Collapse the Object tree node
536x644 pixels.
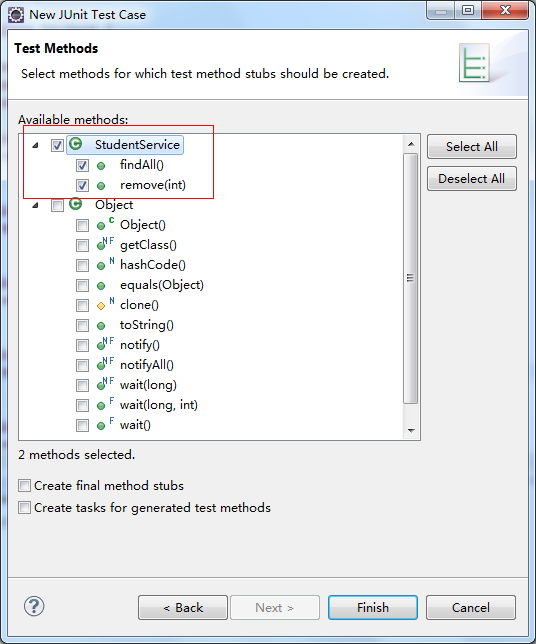[x=36, y=205]
